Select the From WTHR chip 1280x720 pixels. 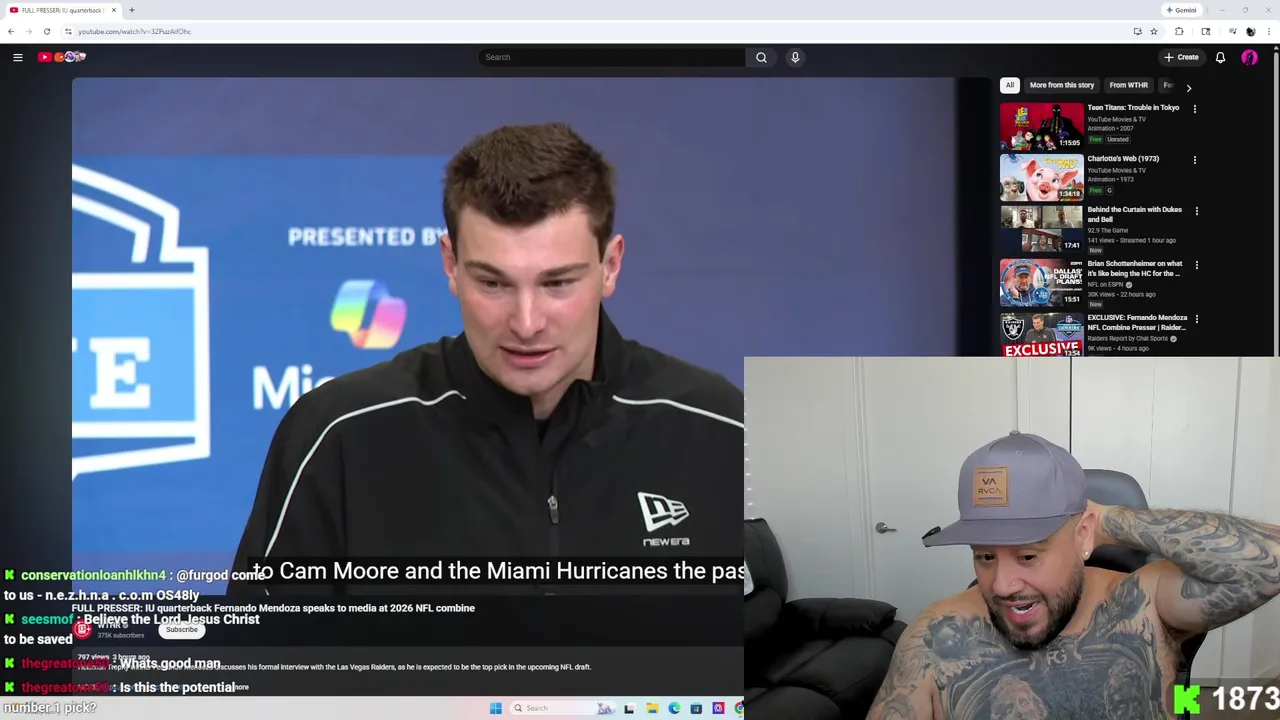click(x=1129, y=85)
